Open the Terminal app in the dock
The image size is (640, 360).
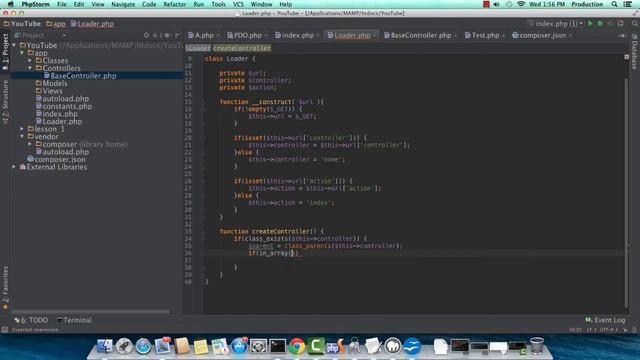[278, 346]
